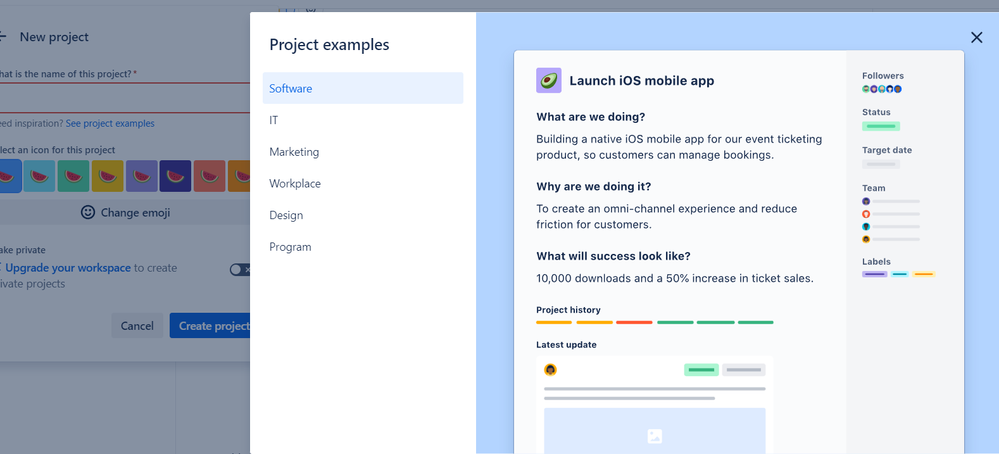The width and height of the screenshot is (999, 454).
Task: Follow the "Upgrade your workspace" link
Action: [x=68, y=268]
